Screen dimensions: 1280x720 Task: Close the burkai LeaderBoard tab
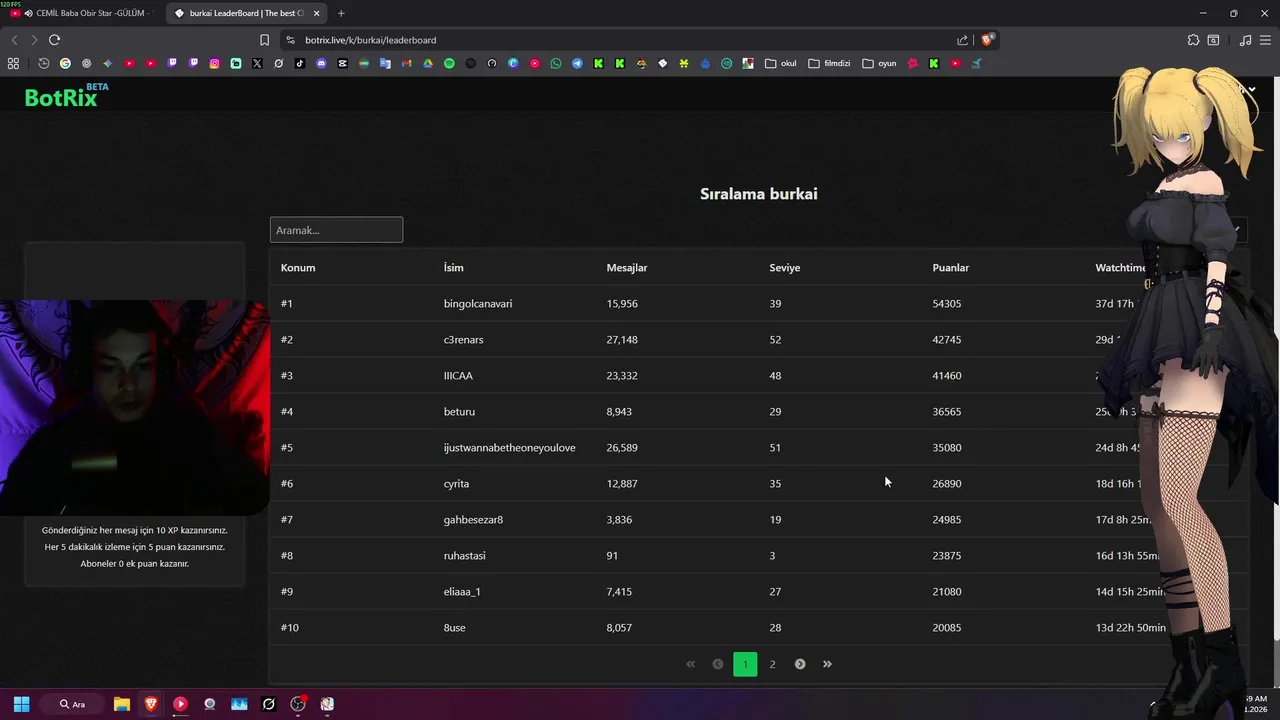pyautogui.click(x=317, y=13)
